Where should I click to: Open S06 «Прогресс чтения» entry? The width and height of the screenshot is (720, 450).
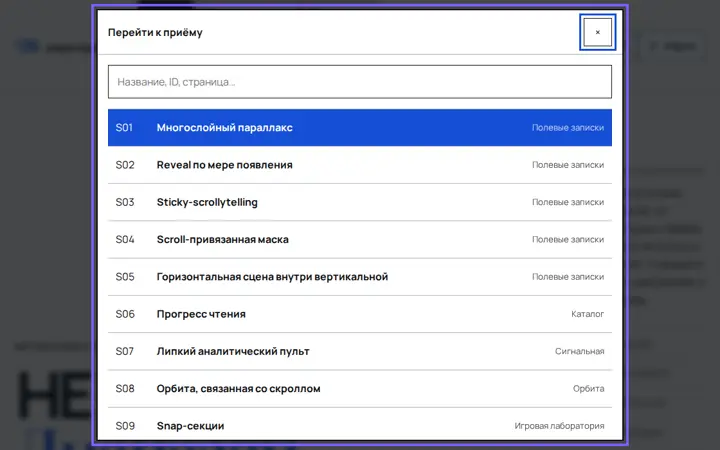(x=360, y=314)
